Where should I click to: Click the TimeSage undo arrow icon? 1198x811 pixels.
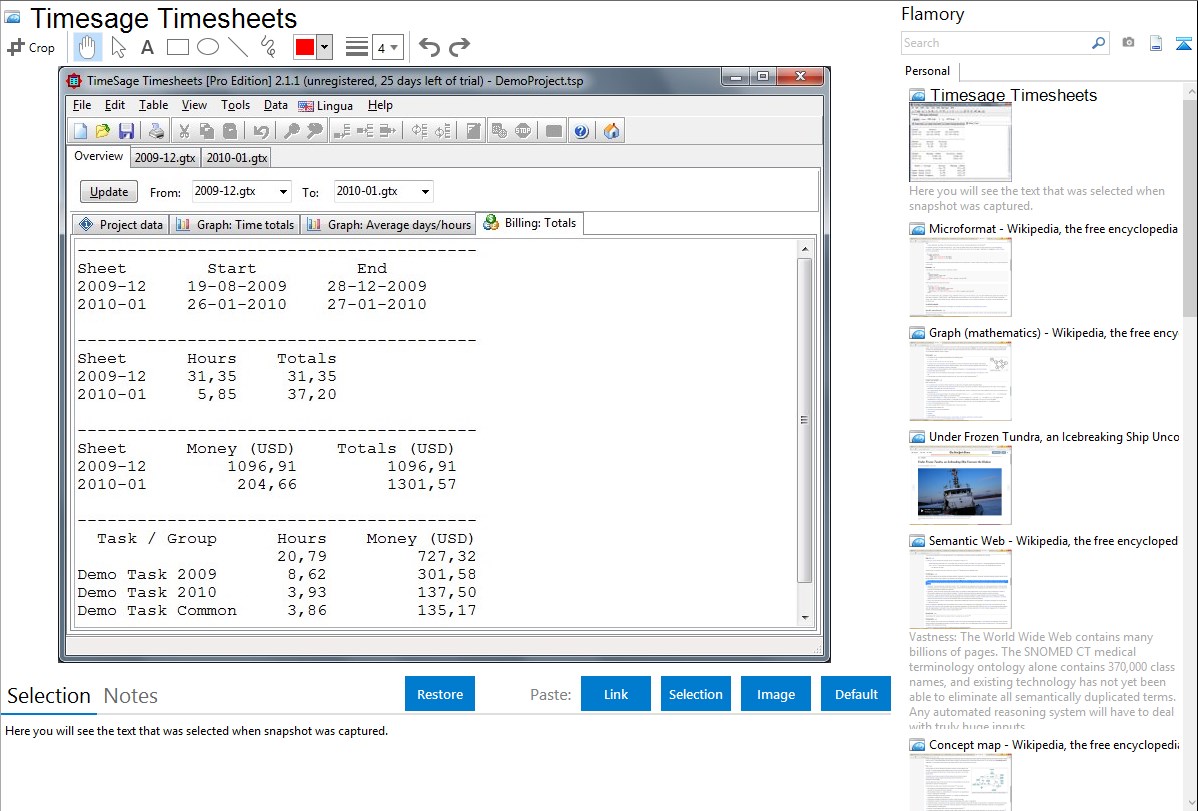pos(261,131)
